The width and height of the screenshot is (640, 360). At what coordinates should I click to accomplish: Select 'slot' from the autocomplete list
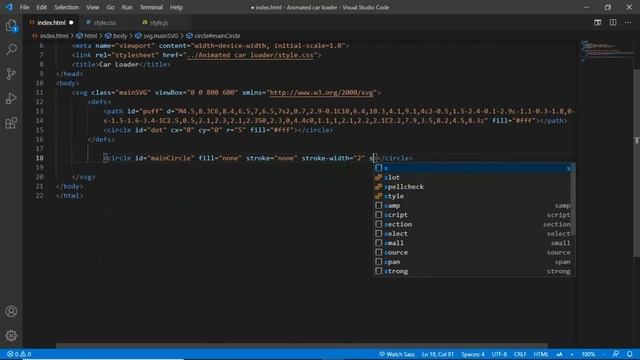tap(473, 178)
